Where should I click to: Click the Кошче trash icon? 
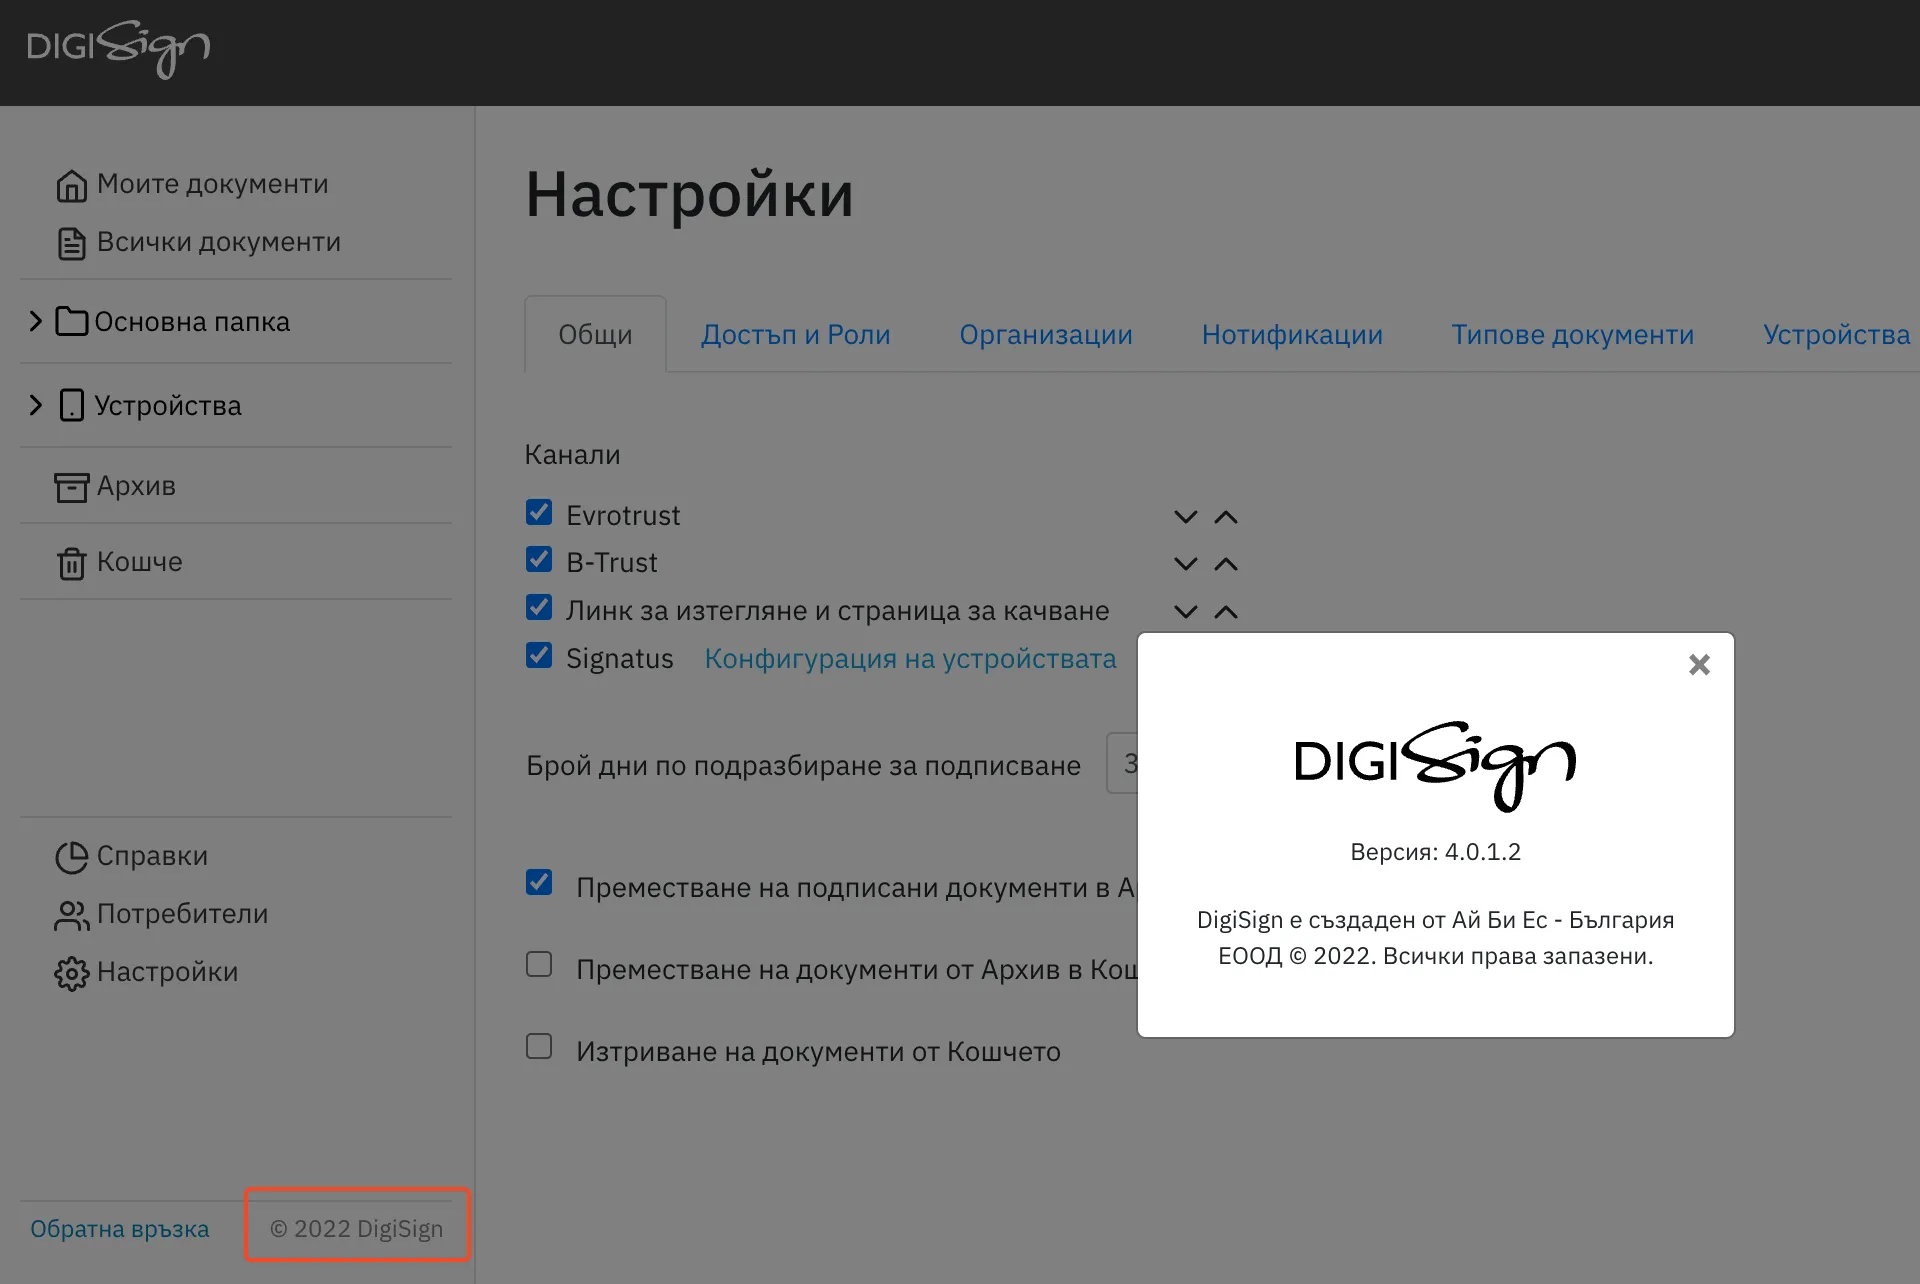point(71,563)
